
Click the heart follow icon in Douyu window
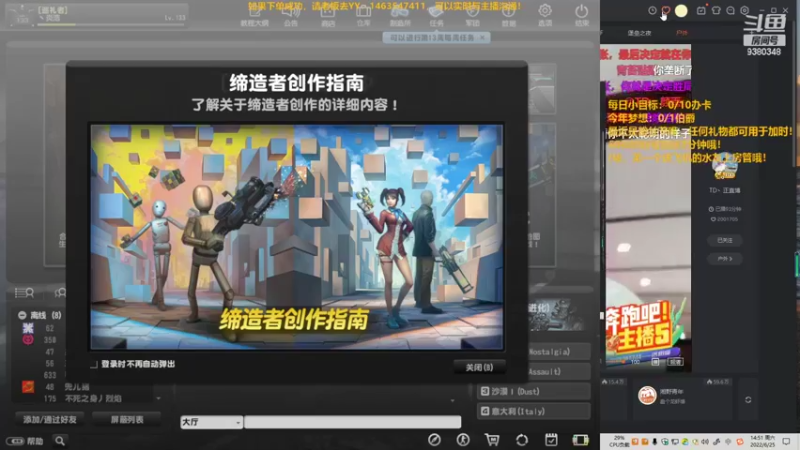pos(666,10)
